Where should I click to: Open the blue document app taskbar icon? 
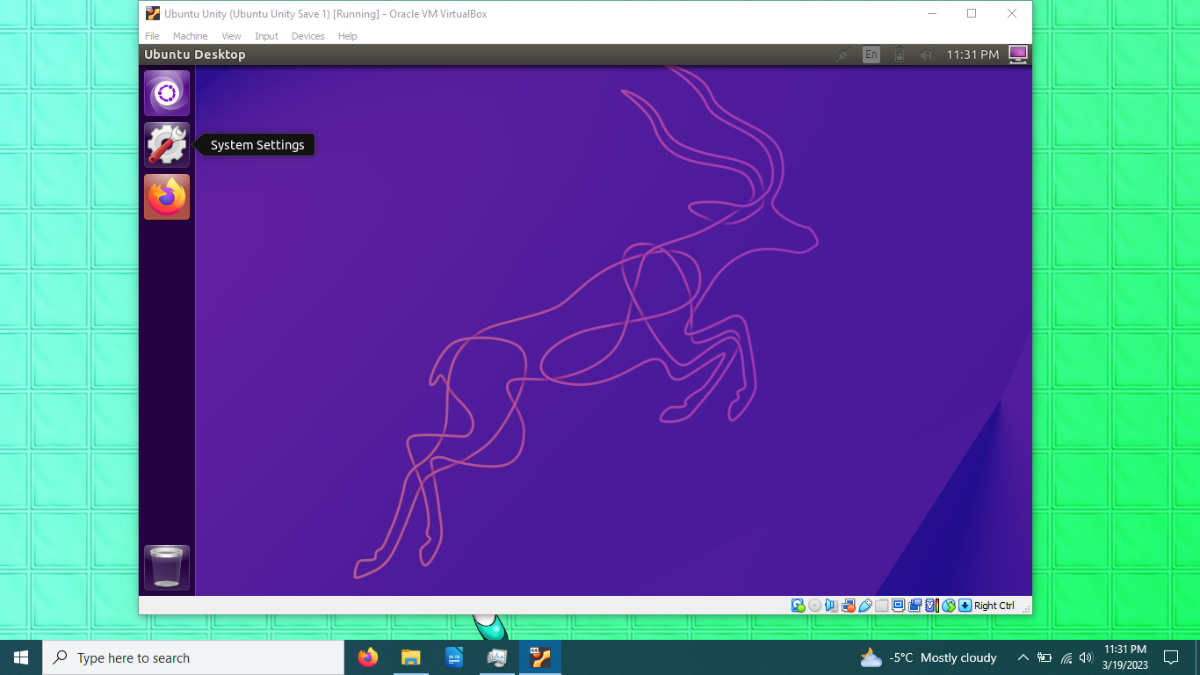[454, 657]
